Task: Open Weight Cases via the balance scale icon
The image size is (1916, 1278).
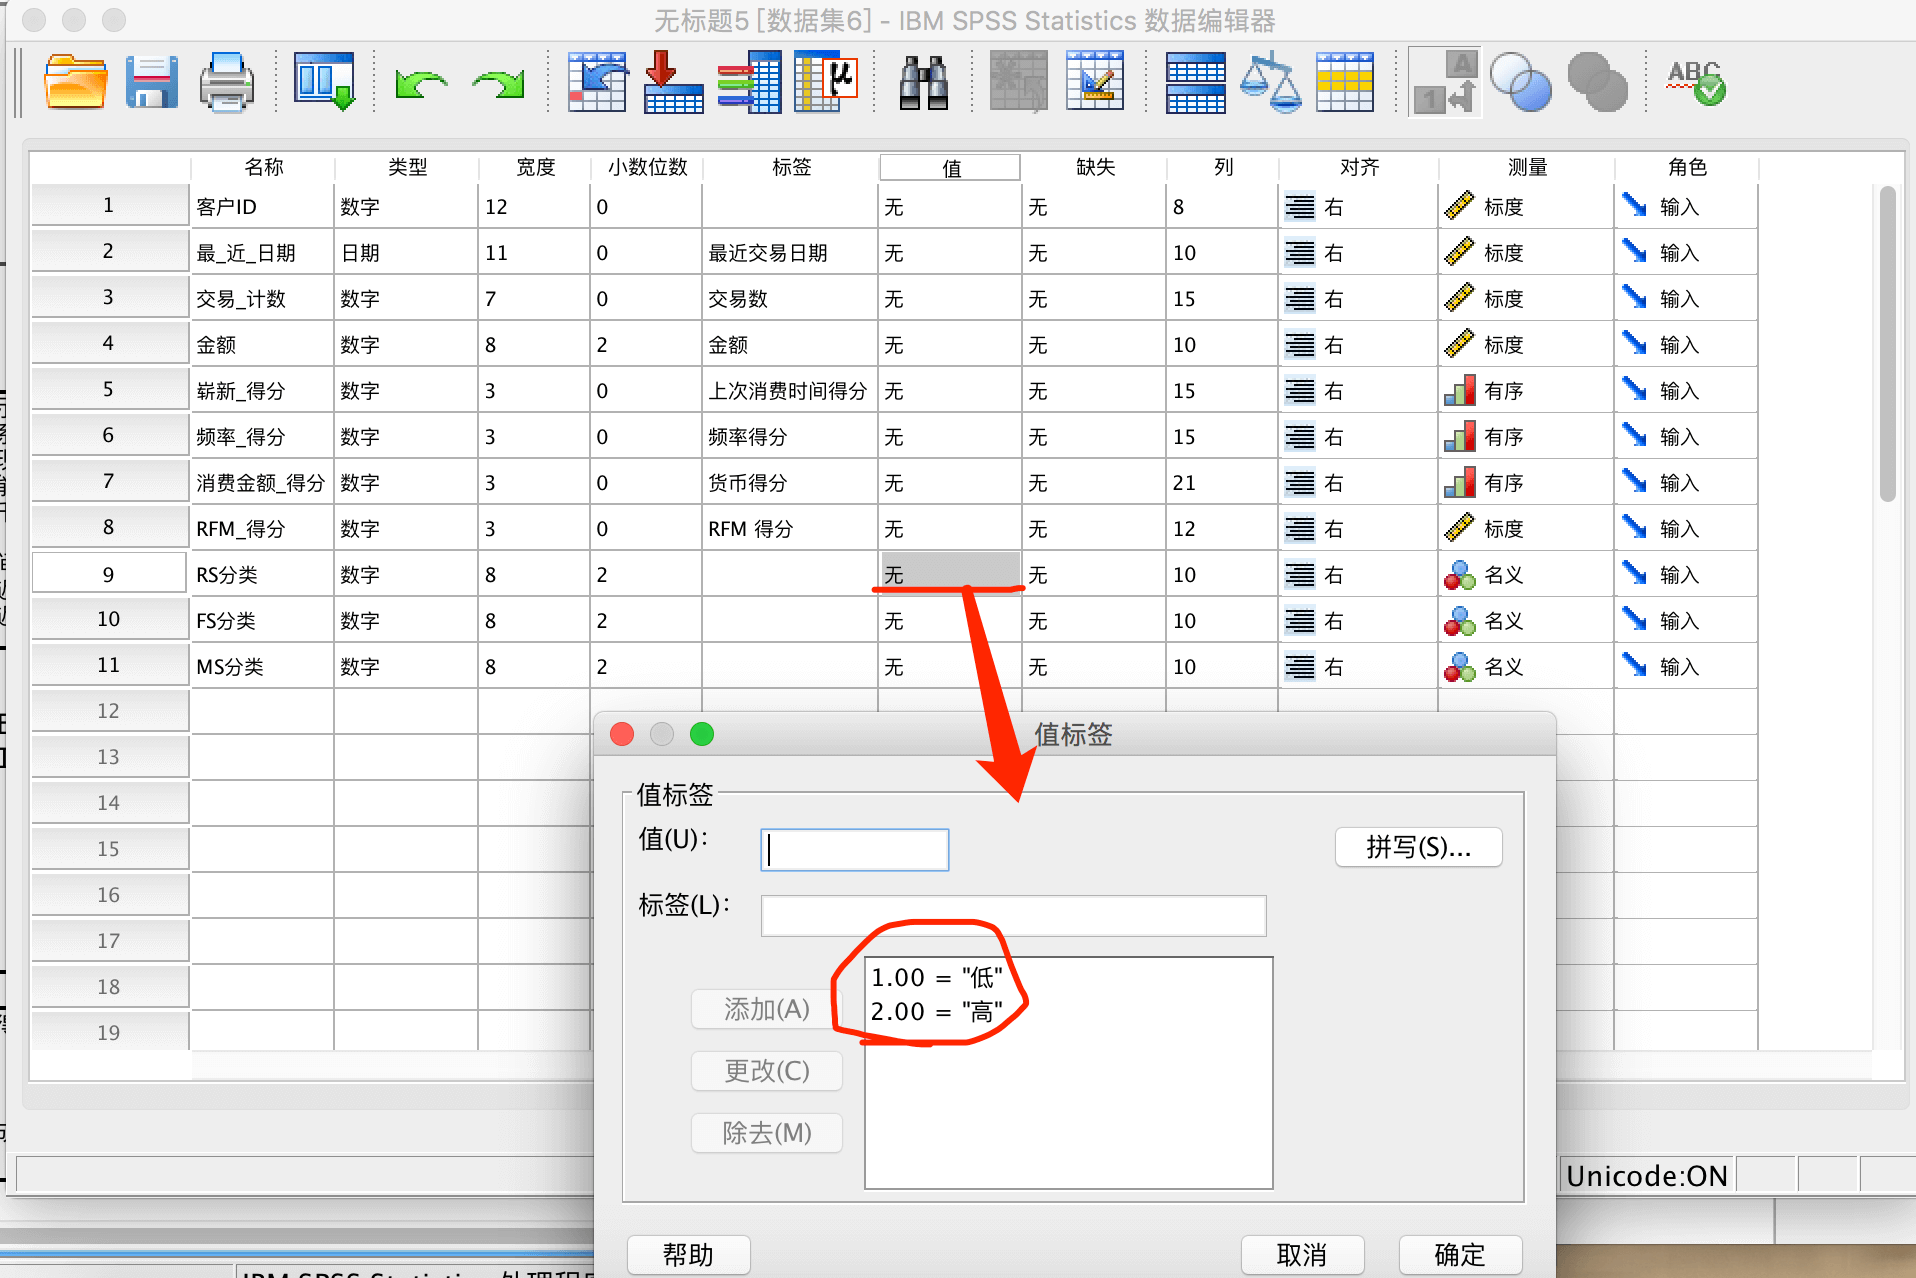Action: (x=1270, y=82)
